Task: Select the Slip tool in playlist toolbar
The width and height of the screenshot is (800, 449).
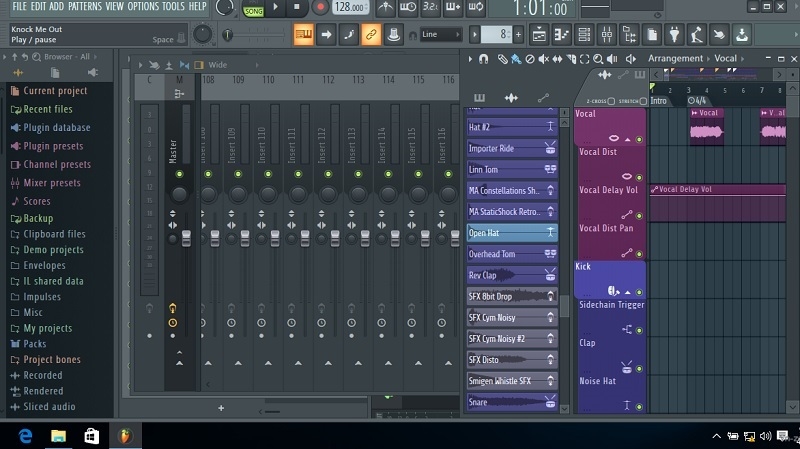Action: [557, 59]
